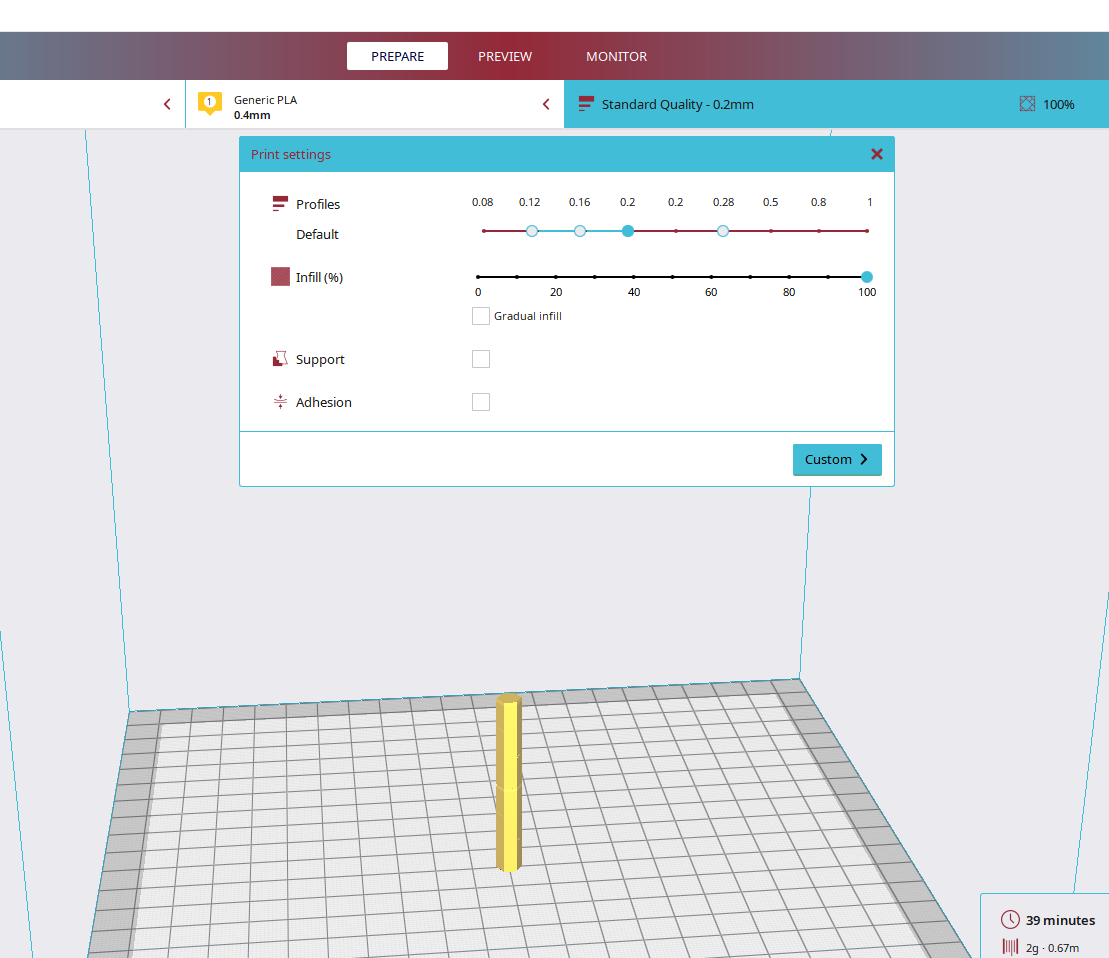Go to the MONITOR stage tab
The image size is (1109, 958).
(x=616, y=56)
